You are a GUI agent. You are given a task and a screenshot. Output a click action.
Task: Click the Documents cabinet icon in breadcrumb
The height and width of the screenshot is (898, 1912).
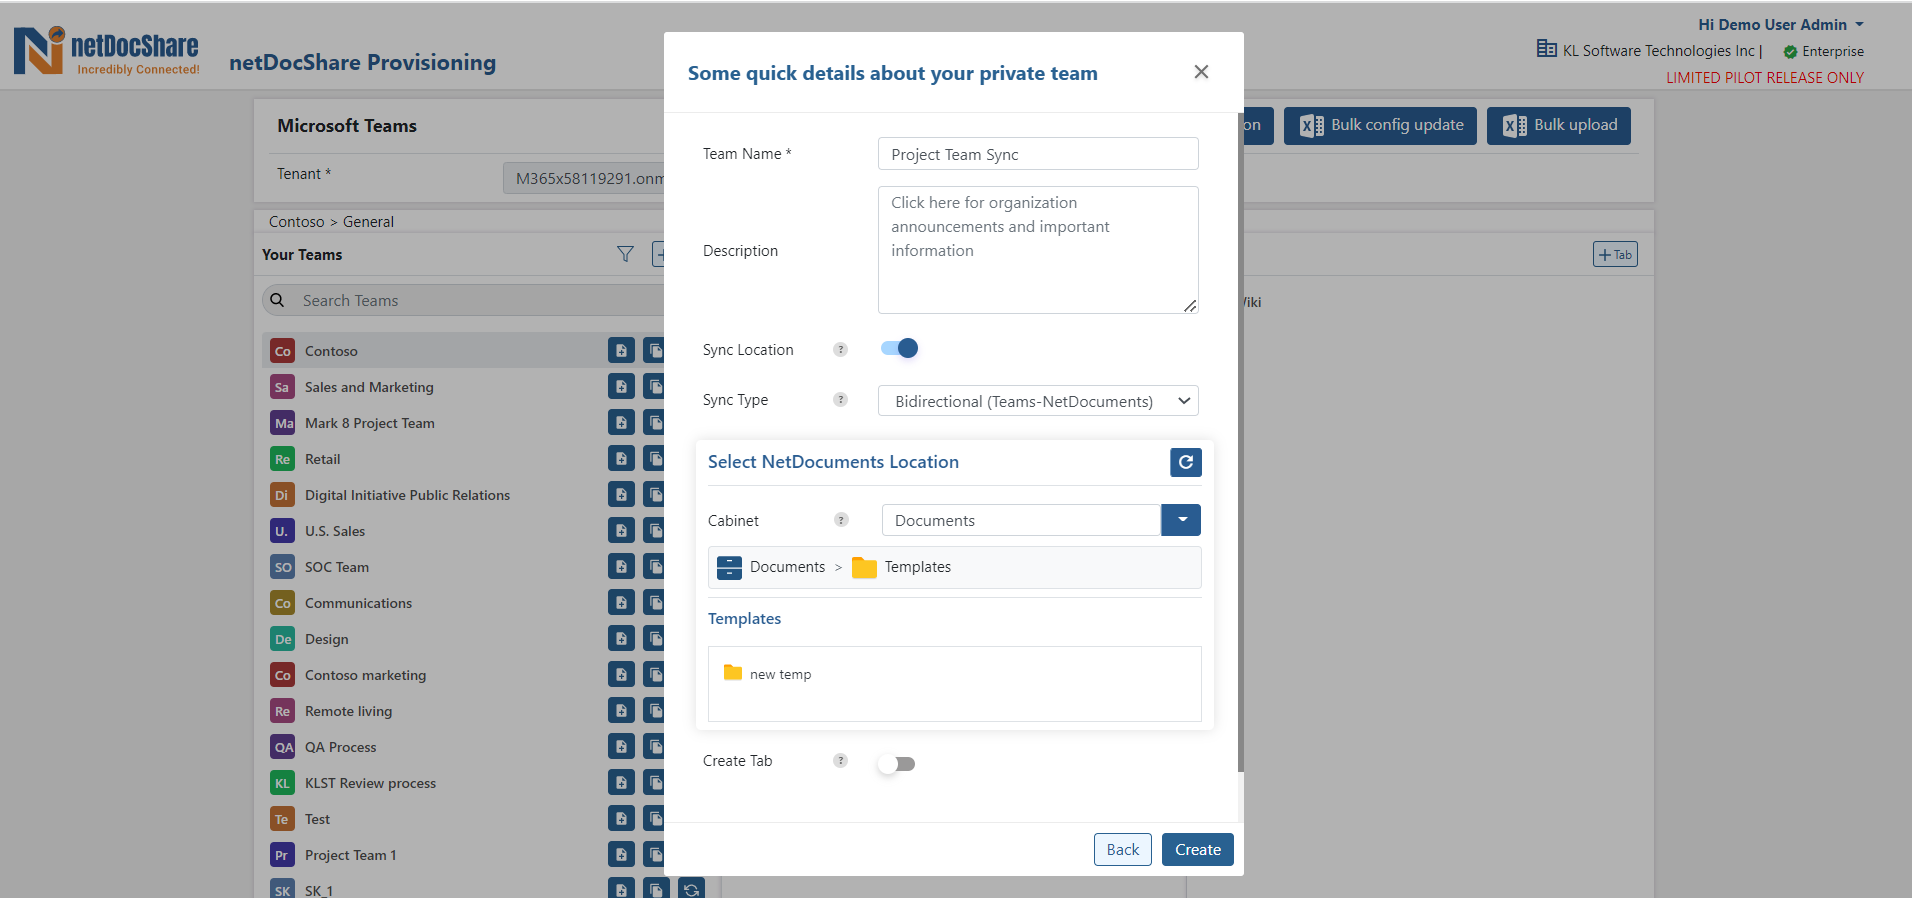click(730, 567)
